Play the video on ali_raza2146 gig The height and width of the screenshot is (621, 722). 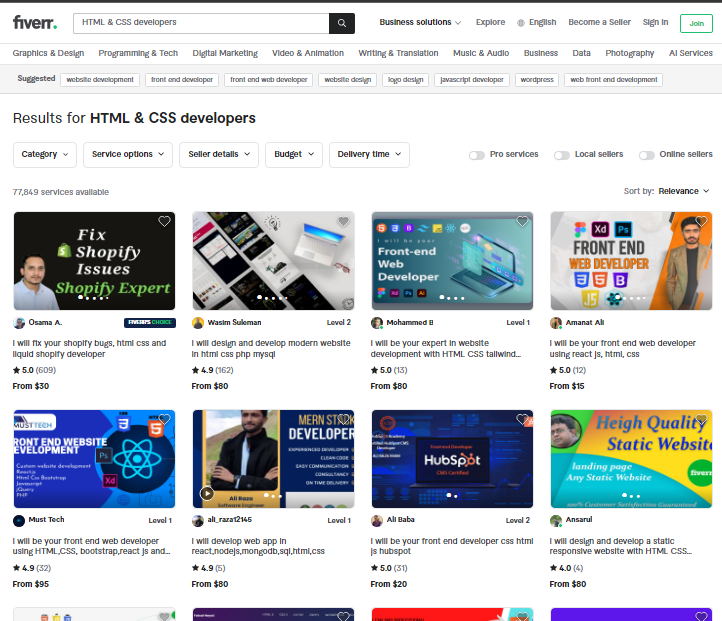pyautogui.click(x=207, y=493)
